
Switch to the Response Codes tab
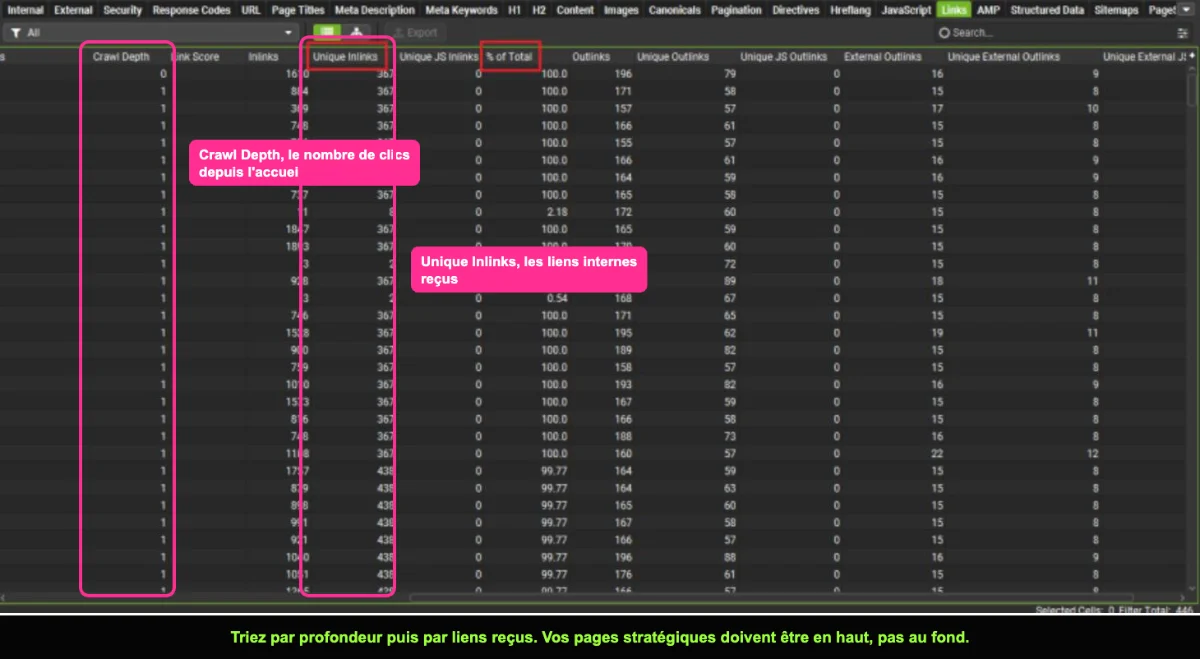click(x=192, y=10)
